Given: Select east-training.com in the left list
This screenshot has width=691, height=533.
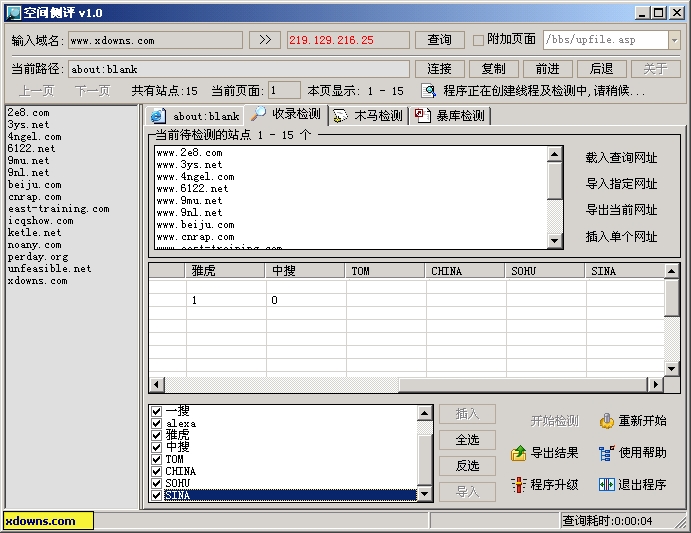Looking at the screenshot, I should pyautogui.click(x=59, y=209).
